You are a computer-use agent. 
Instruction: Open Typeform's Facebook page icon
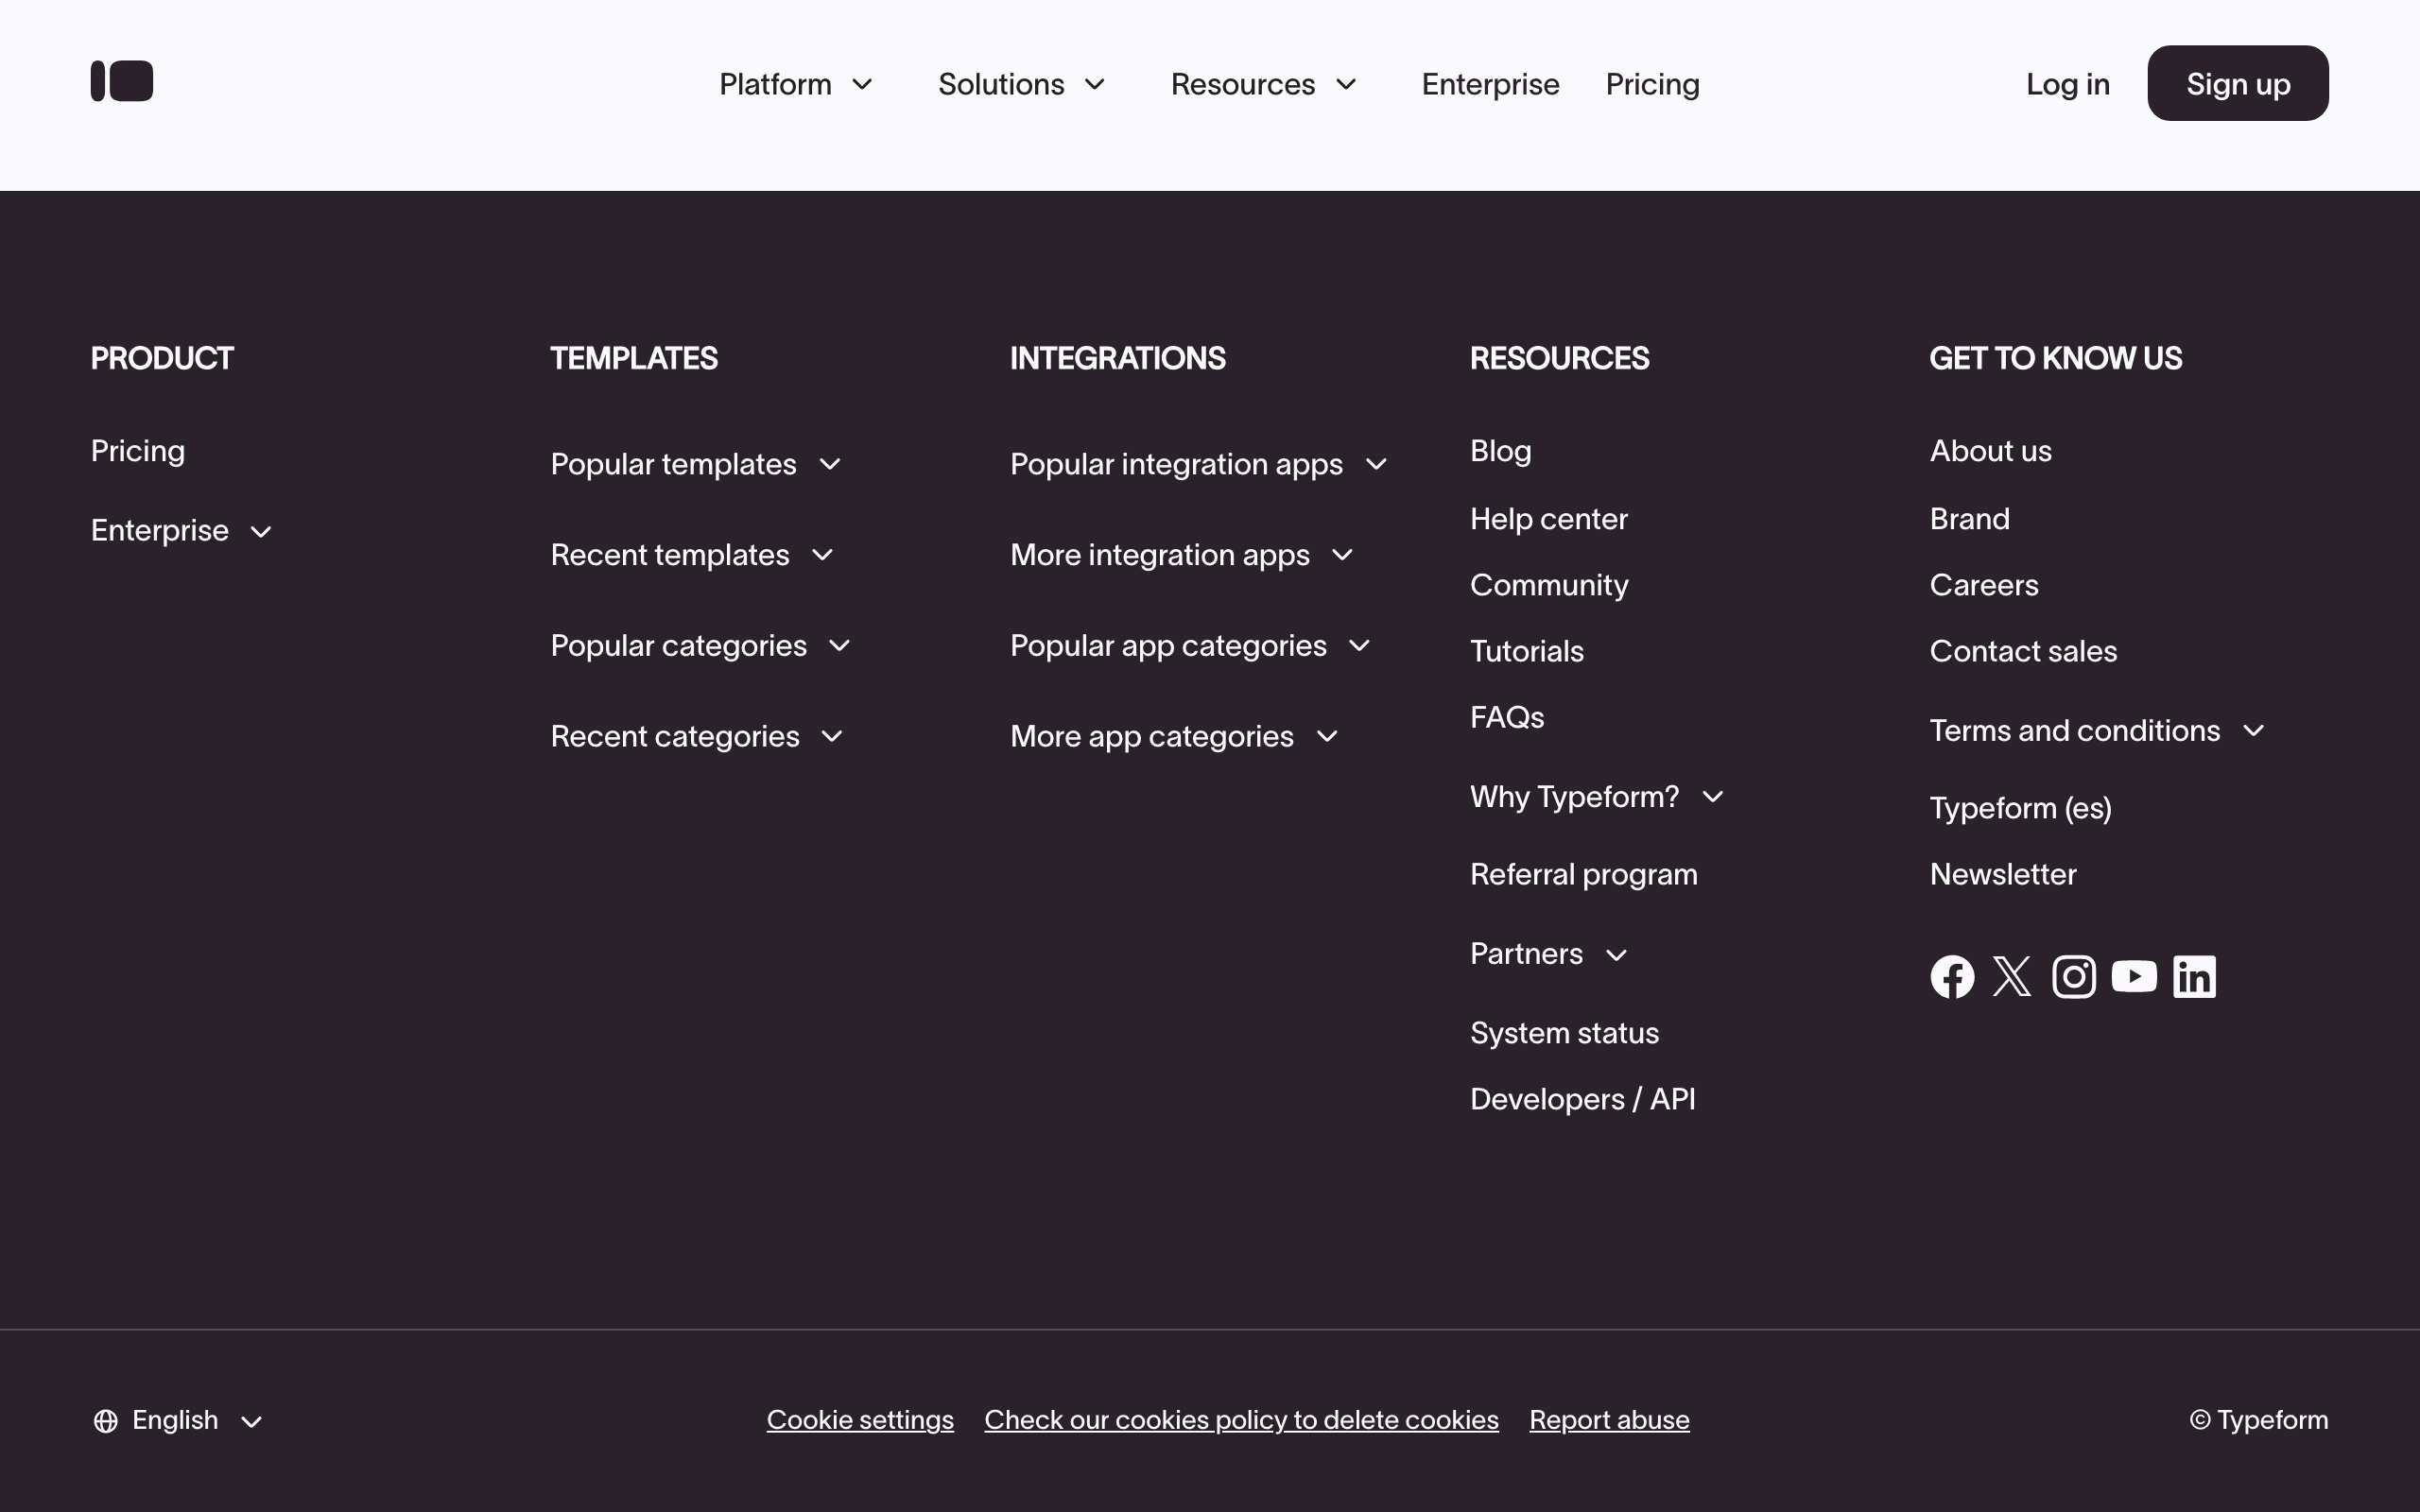click(x=1952, y=976)
